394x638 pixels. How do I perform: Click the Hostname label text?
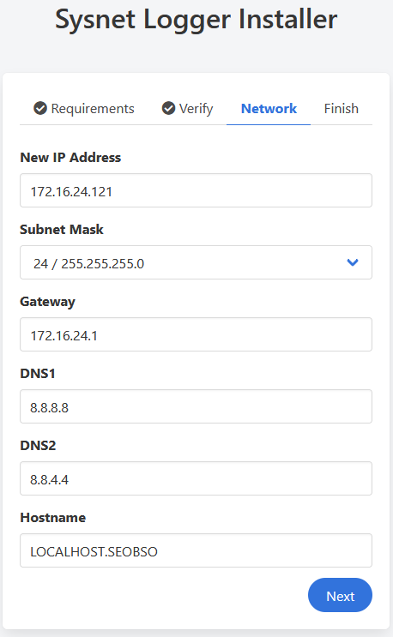tap(53, 518)
